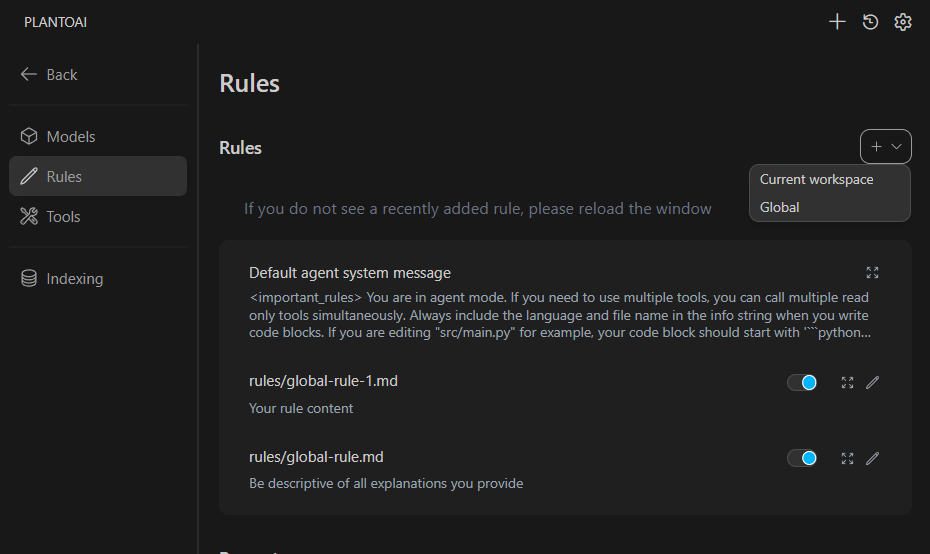Click the add rule plus dropdown button

coord(886,147)
